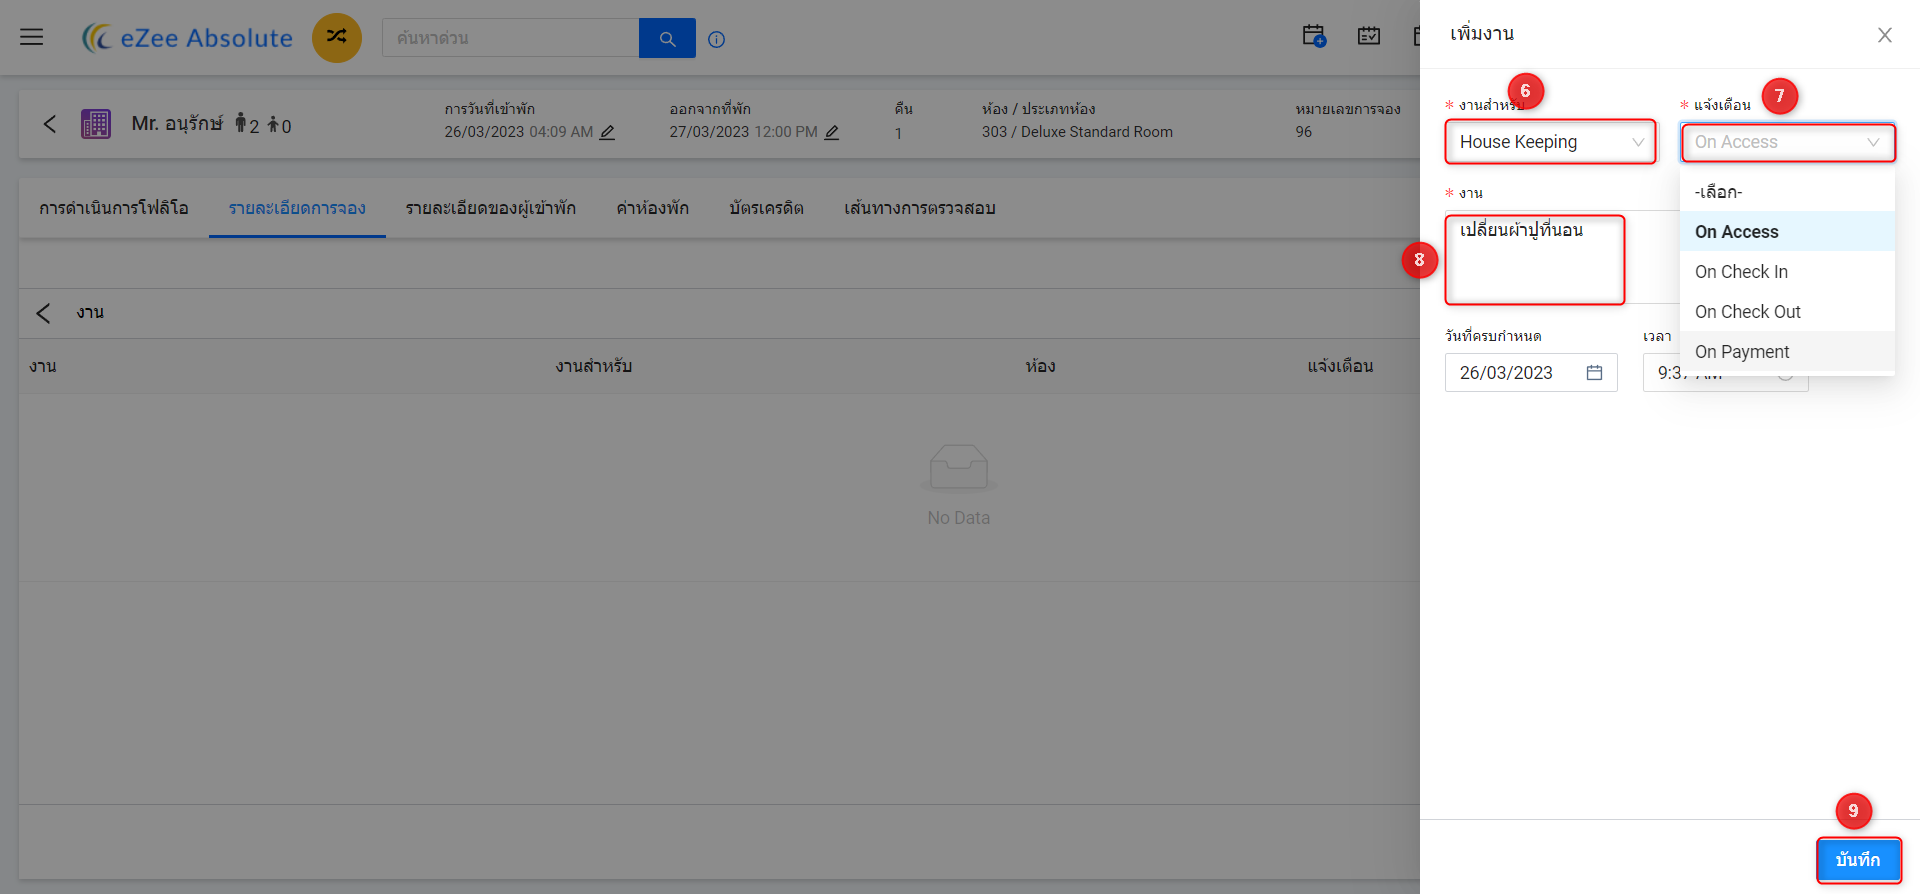Open calendar picker icon in due date
This screenshot has height=894, width=1920.
[x=1595, y=372]
